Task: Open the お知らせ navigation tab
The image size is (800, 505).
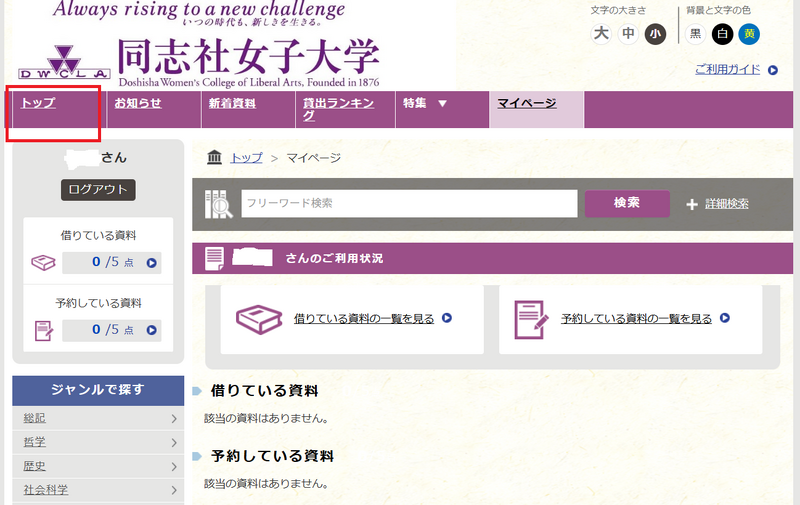Action: (138, 104)
